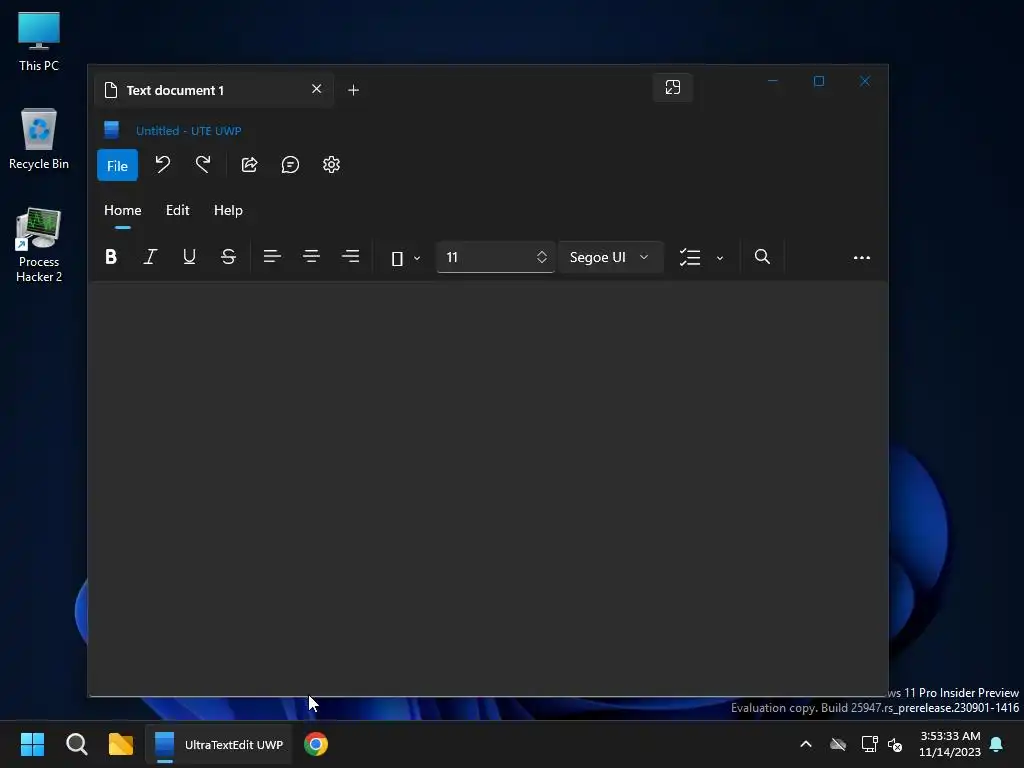Click the Undo arrow icon
1024x768 pixels.
click(163, 165)
